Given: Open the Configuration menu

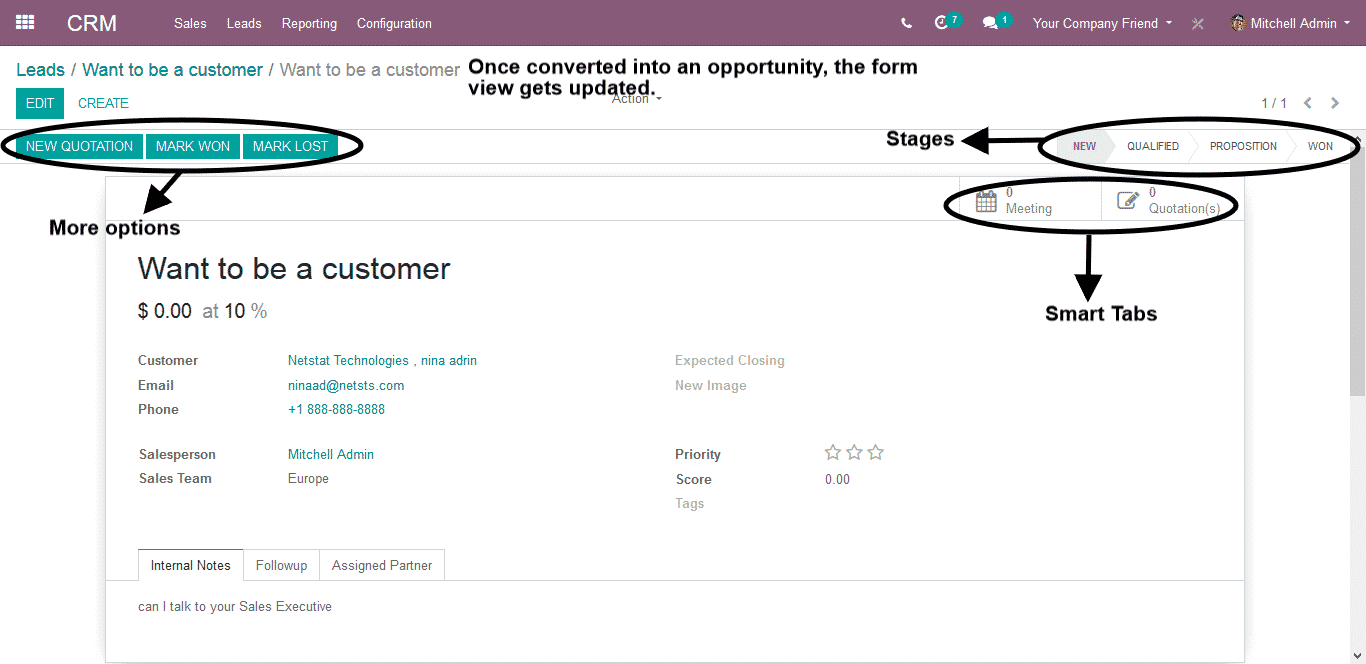Looking at the screenshot, I should point(394,23).
